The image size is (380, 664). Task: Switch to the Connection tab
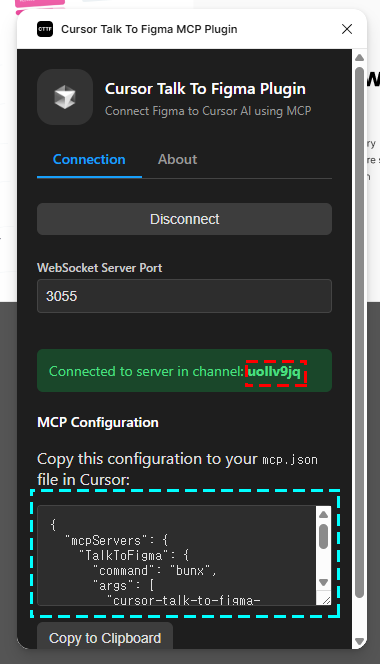pyautogui.click(x=89, y=160)
